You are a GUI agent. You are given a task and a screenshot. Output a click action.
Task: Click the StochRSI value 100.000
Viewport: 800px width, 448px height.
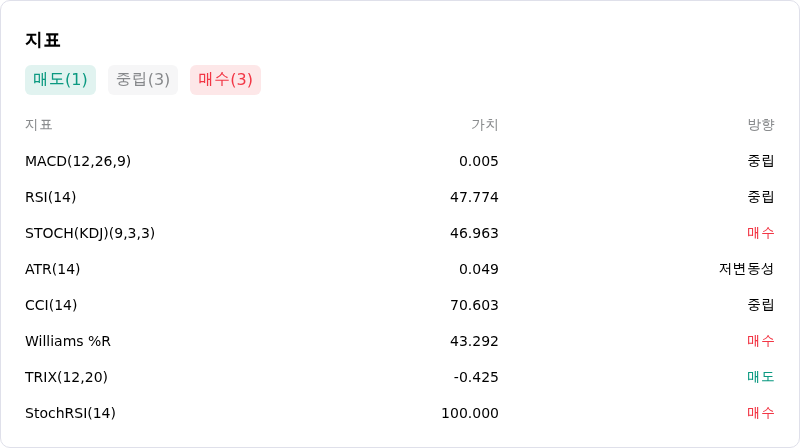coord(470,413)
